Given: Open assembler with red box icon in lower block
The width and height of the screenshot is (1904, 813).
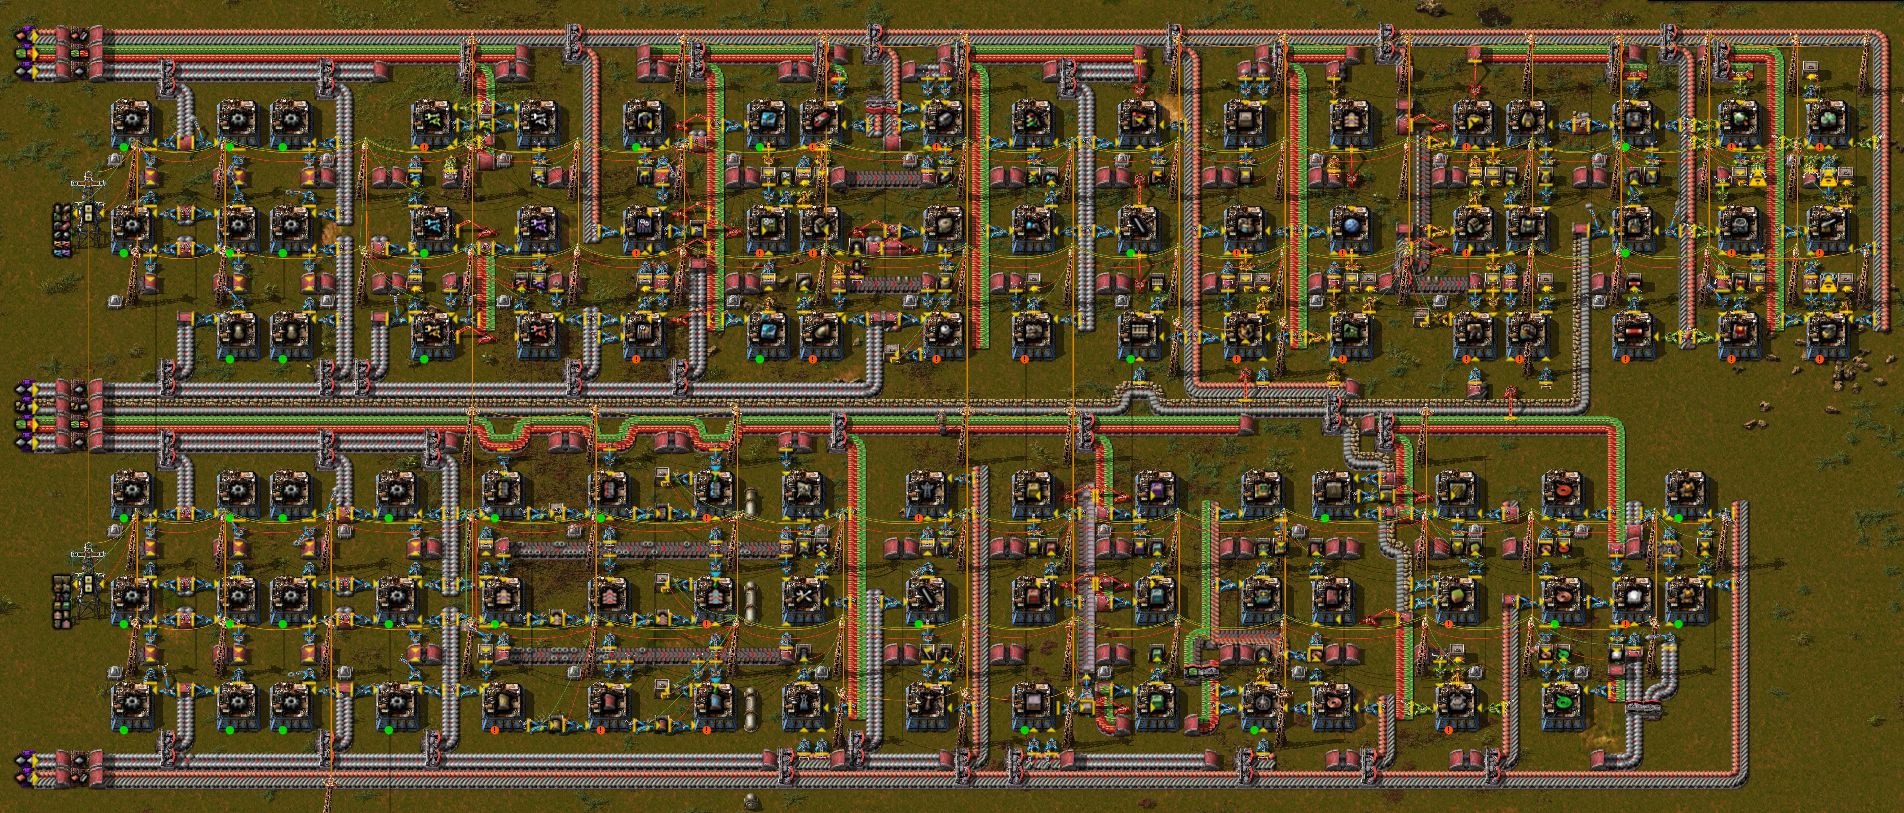Looking at the screenshot, I should pyautogui.click(x=1032, y=598).
